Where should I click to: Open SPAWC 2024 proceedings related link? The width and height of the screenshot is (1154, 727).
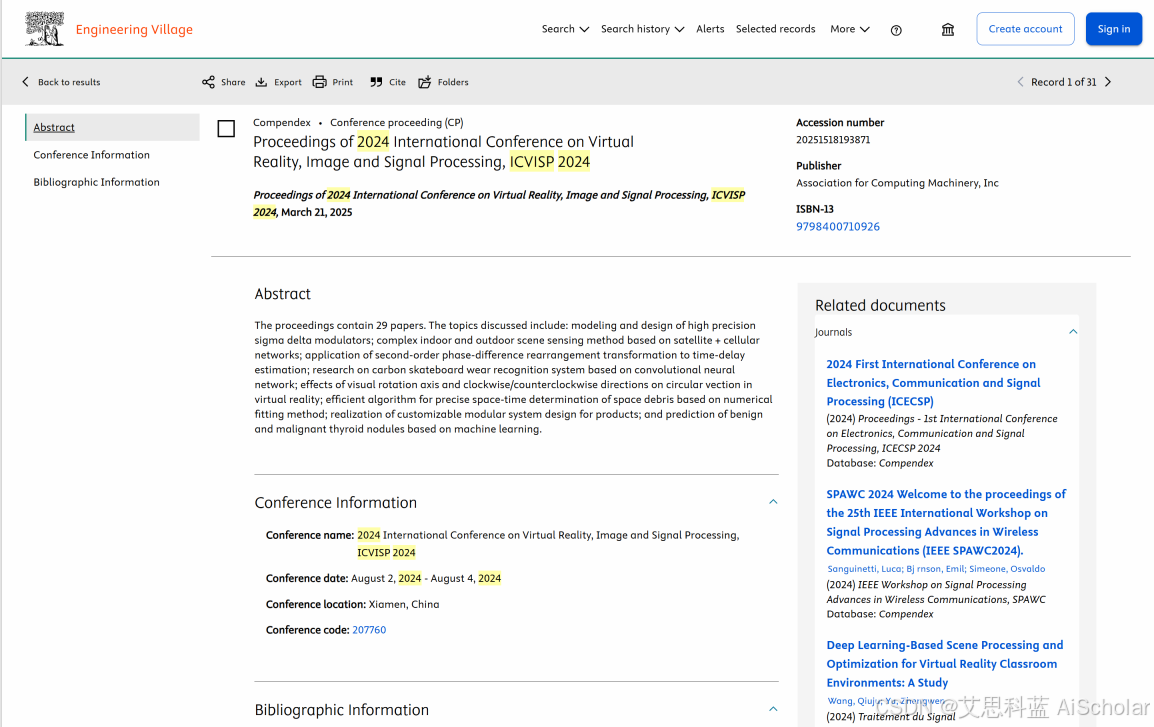pyautogui.click(x=946, y=522)
